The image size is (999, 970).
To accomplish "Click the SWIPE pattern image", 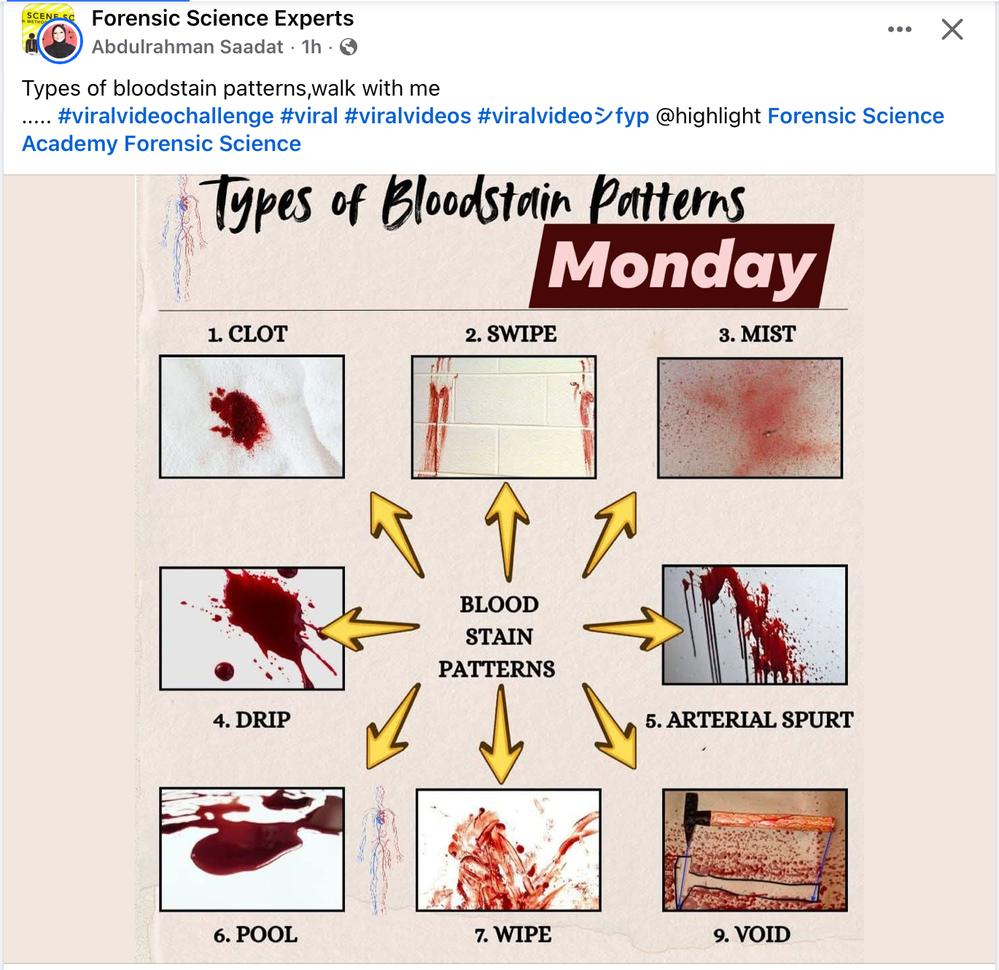I will 503,417.
